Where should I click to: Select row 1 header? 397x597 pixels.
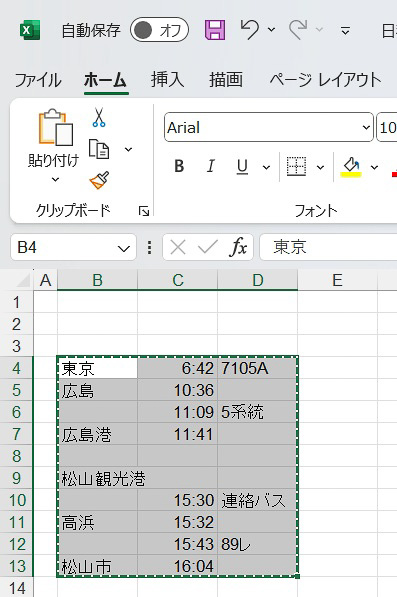click(16, 302)
